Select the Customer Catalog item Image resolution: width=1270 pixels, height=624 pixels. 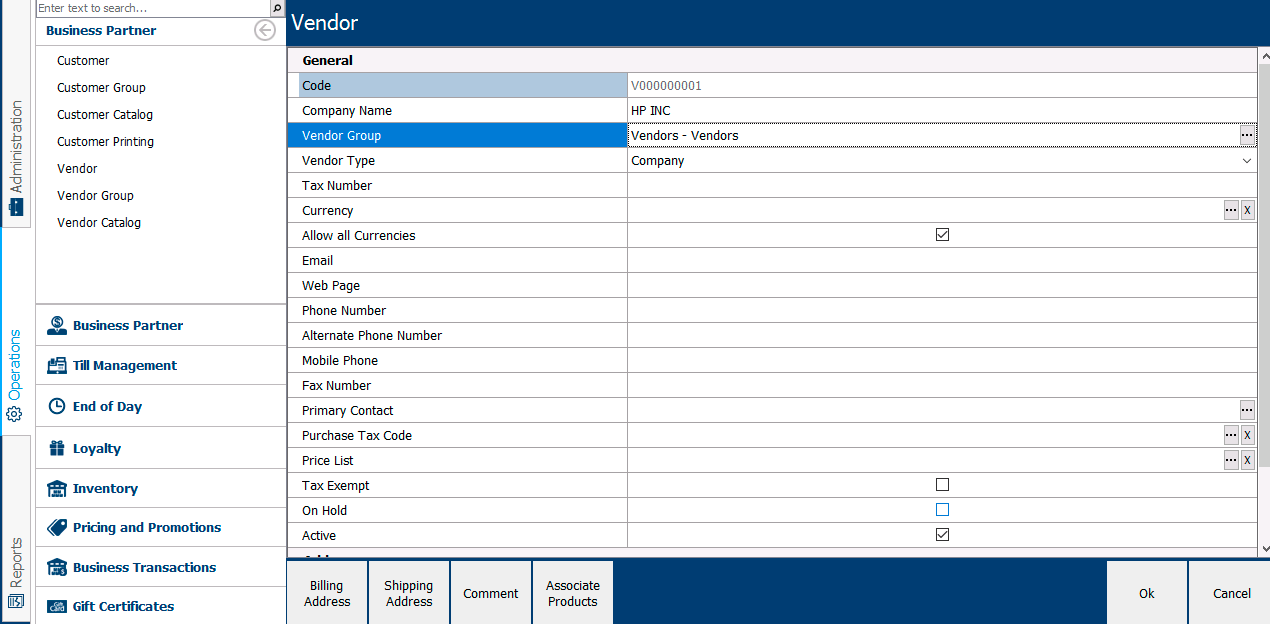105,115
